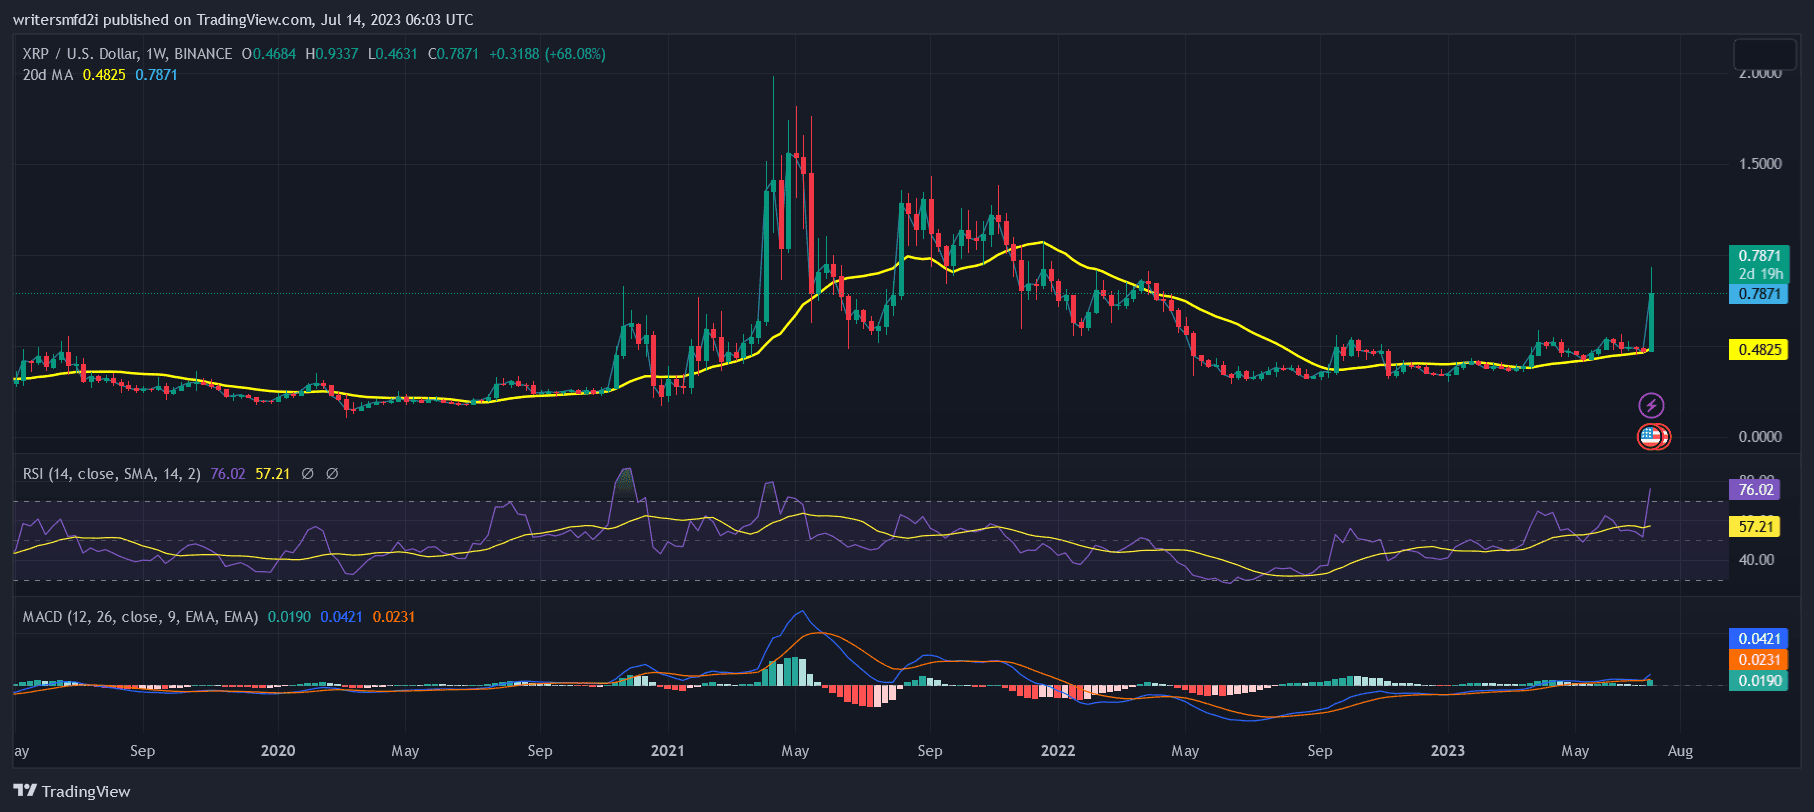
Task: Click the orange 0.0231 signal axis label
Action: (x=1758, y=660)
